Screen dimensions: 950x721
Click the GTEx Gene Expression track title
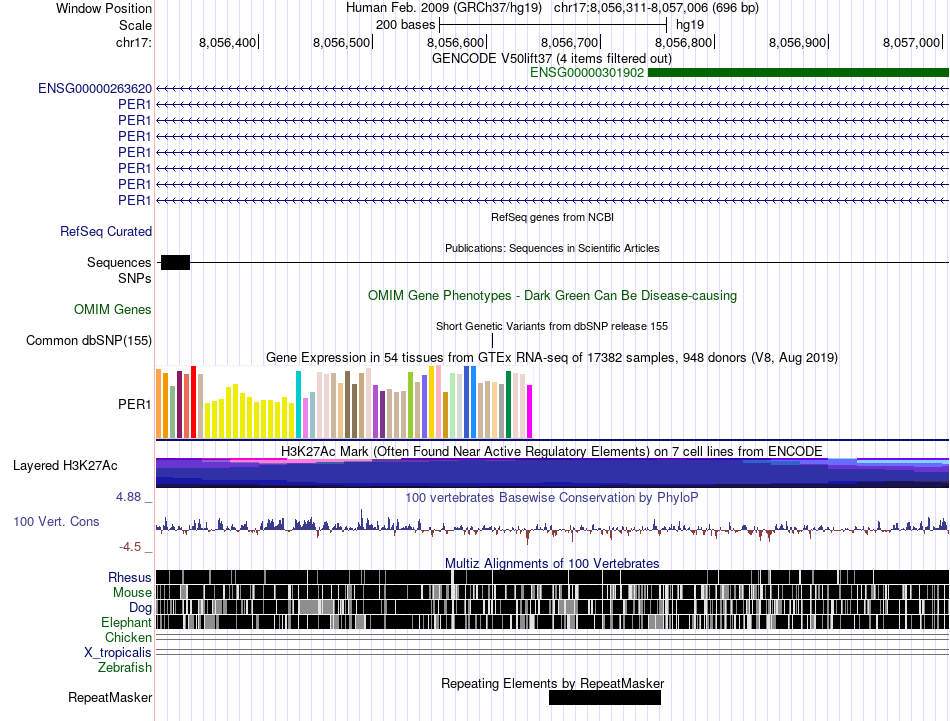click(552, 357)
